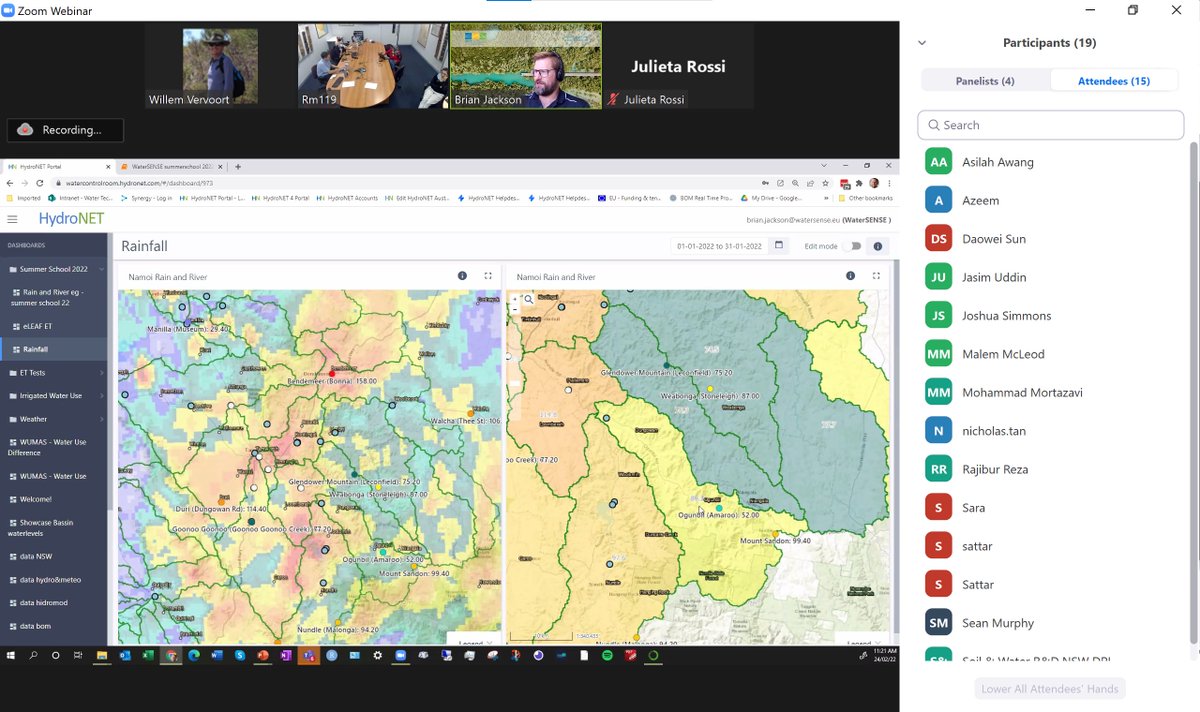Open PowerPoint from the Windows taskbar
Image resolution: width=1200 pixels, height=712 pixels.
[x=263, y=656]
